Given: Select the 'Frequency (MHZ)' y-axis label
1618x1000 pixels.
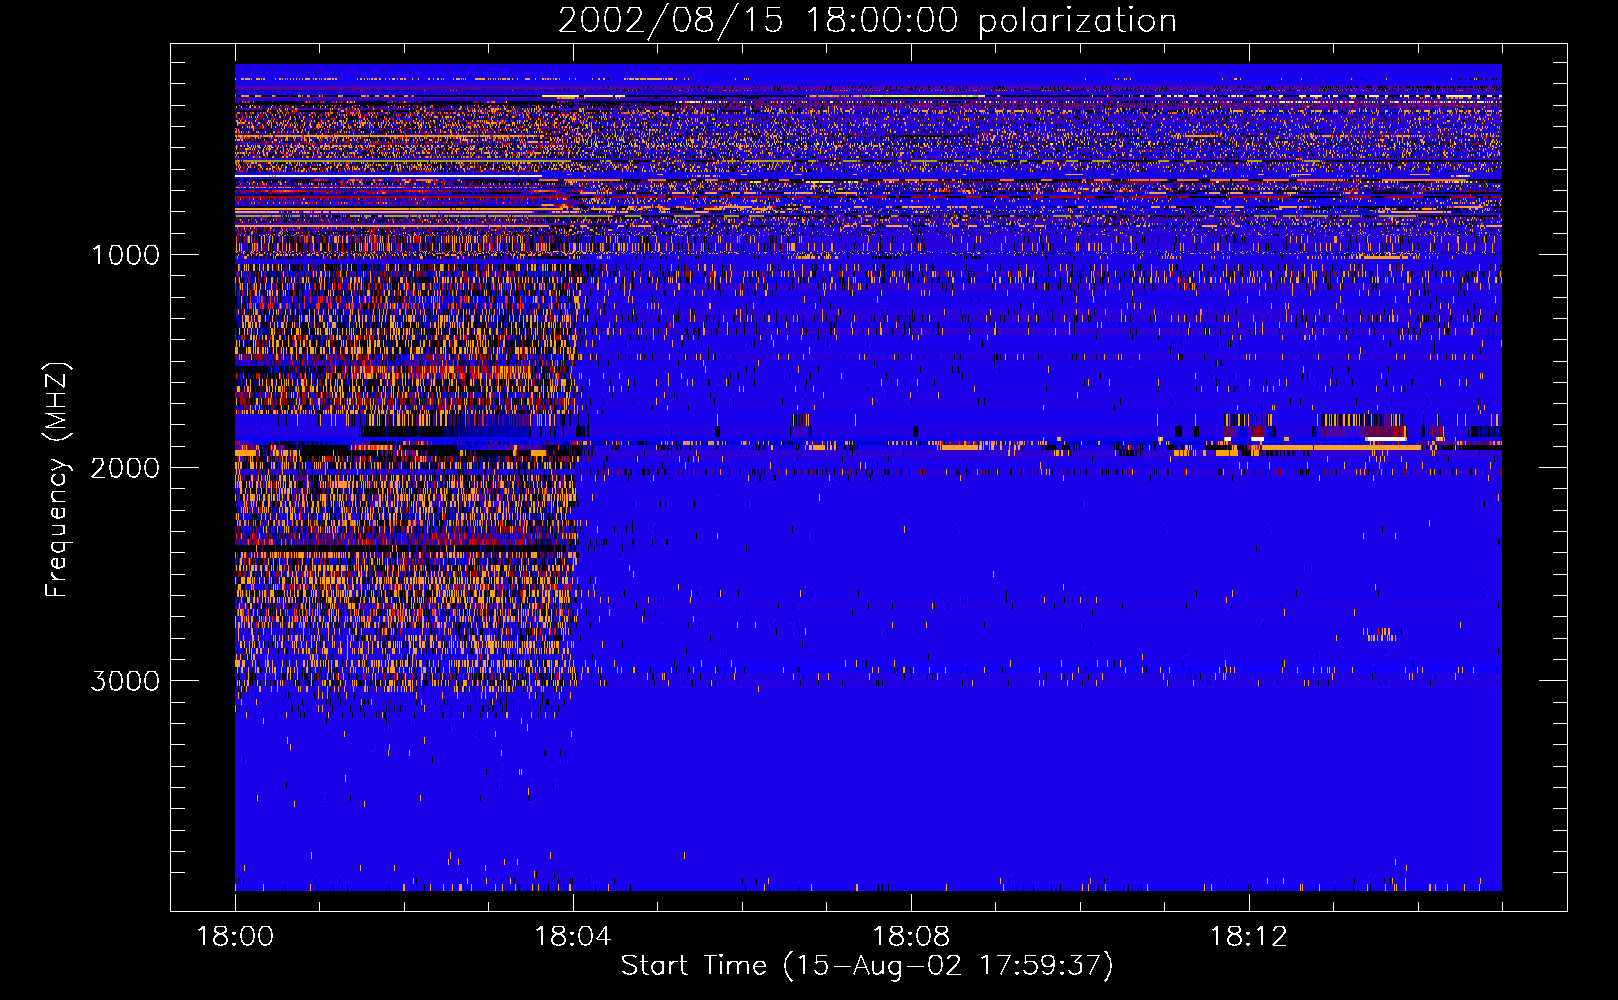Looking at the screenshot, I should (x=58, y=480).
